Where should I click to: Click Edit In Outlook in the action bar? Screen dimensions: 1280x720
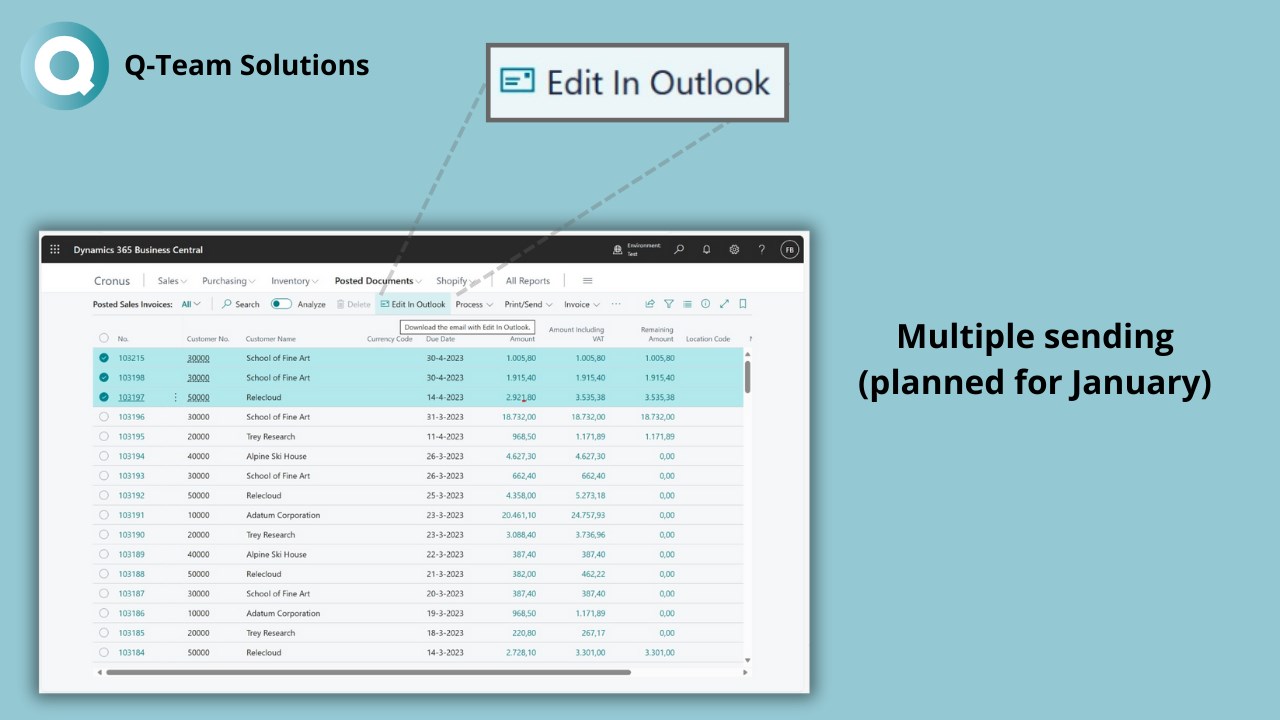click(x=413, y=304)
